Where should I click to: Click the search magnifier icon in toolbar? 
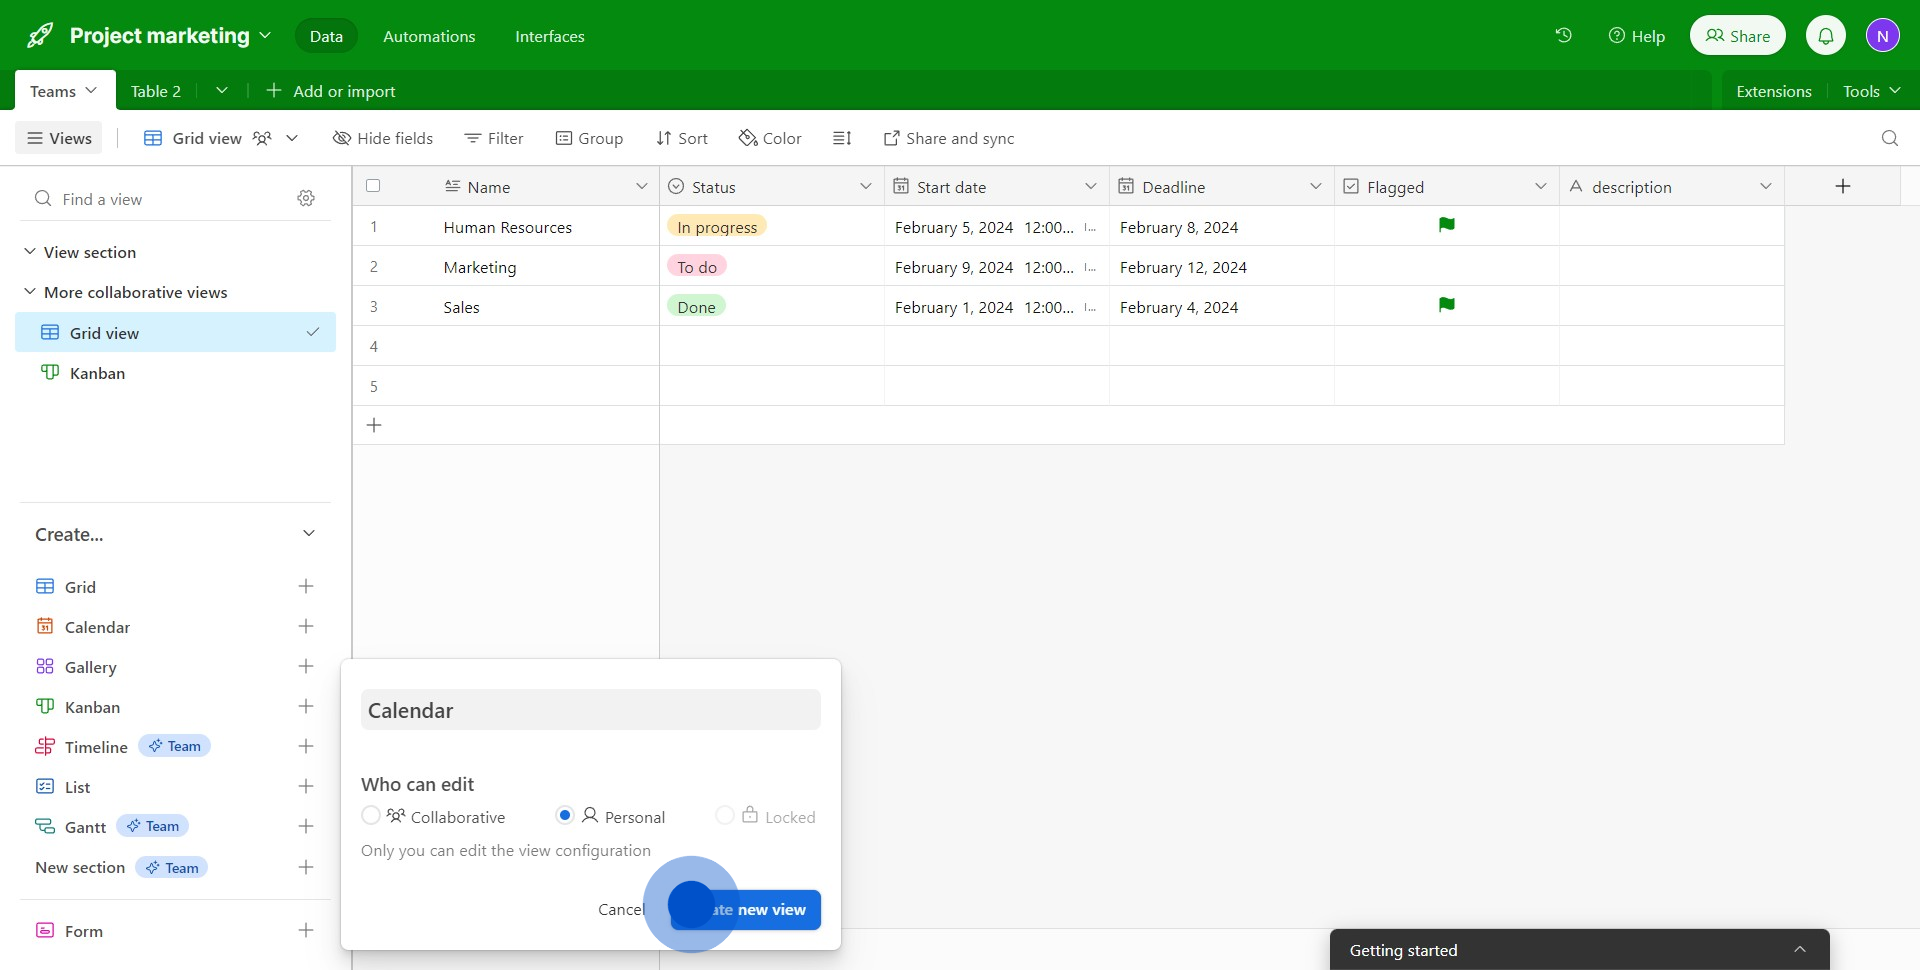pos(1889,138)
